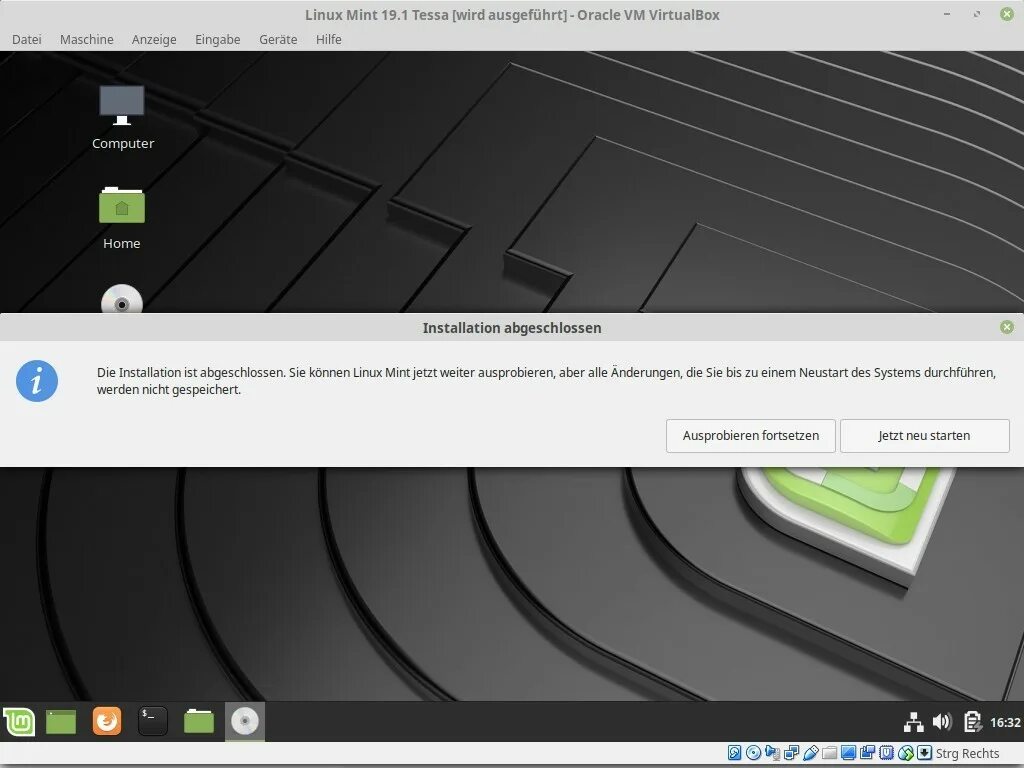Screen dimensions: 1024x768
Task: Launch Firefox from the panel
Action: point(106,722)
